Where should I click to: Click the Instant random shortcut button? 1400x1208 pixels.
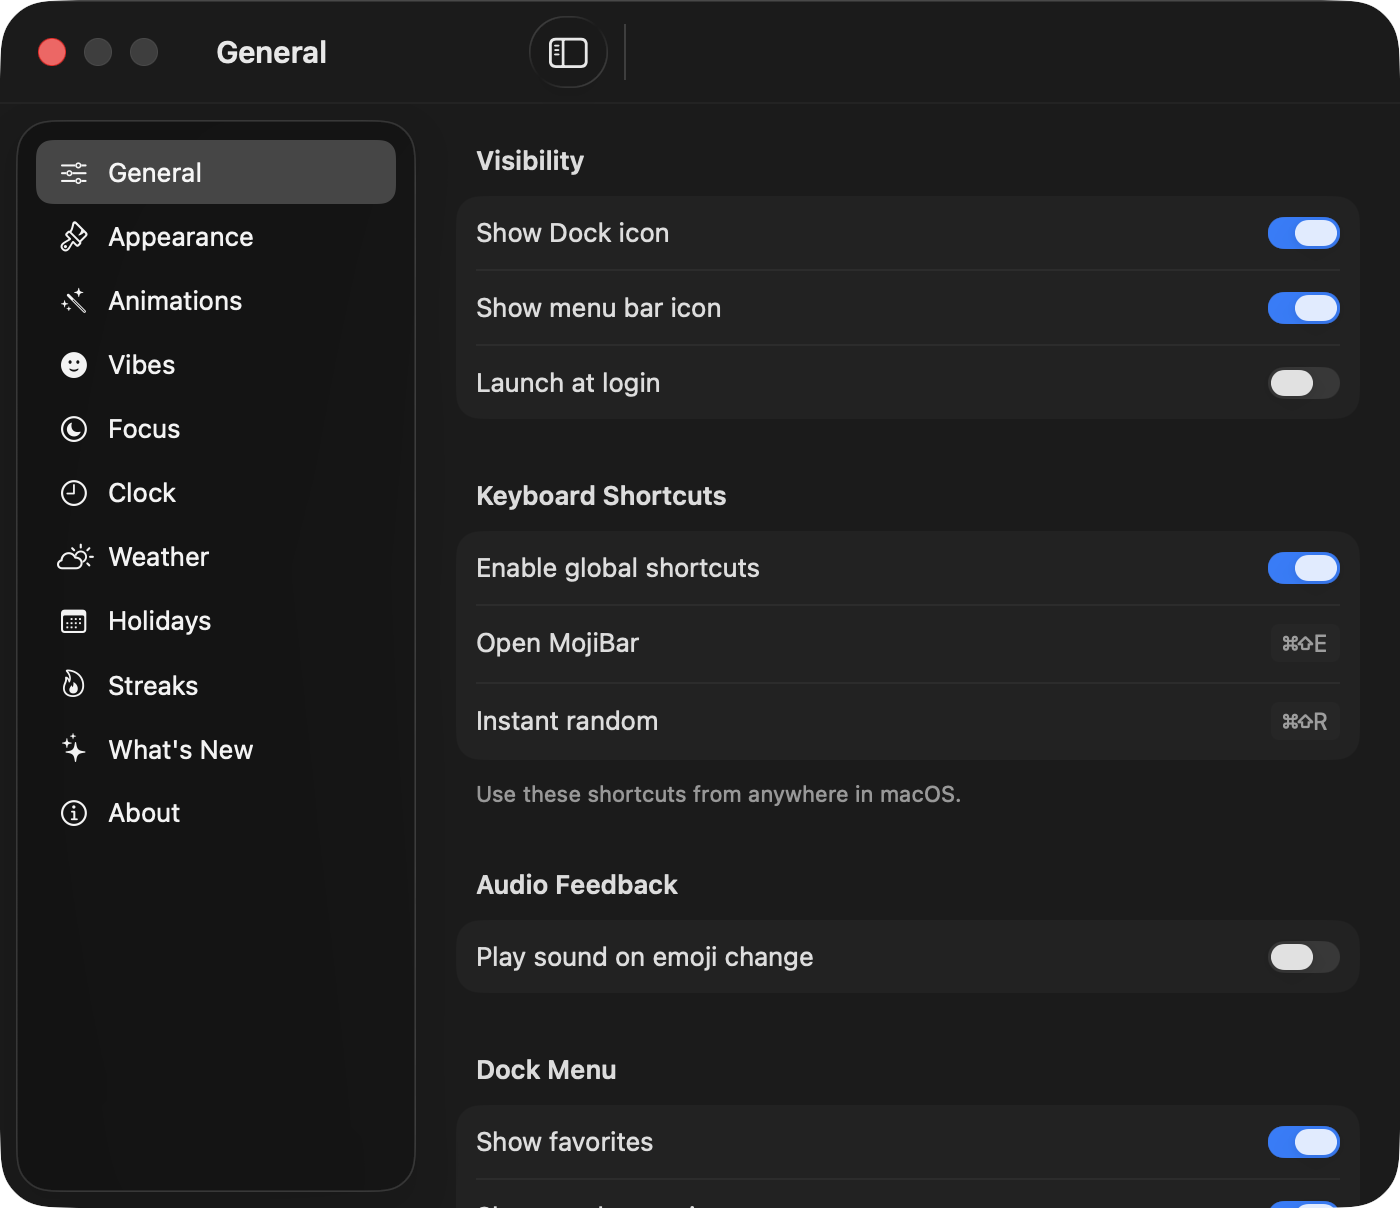pyautogui.click(x=1305, y=721)
